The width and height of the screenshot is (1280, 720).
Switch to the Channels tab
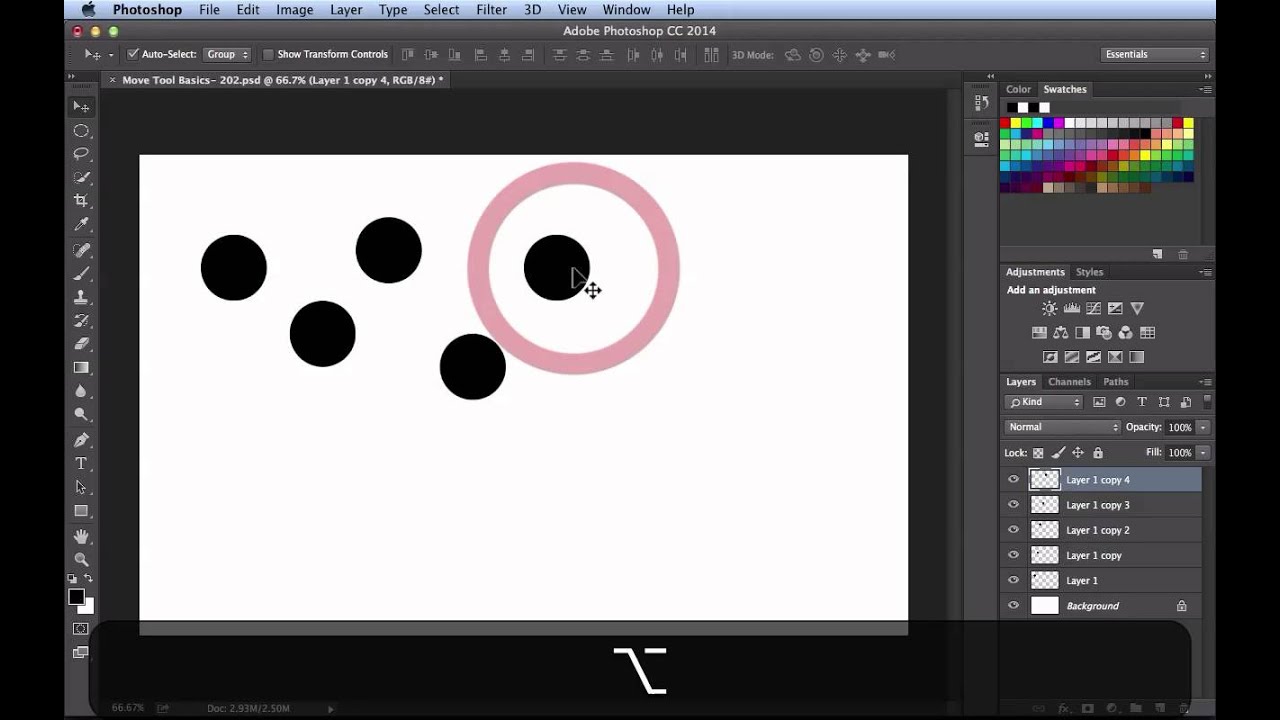pos(1069,382)
